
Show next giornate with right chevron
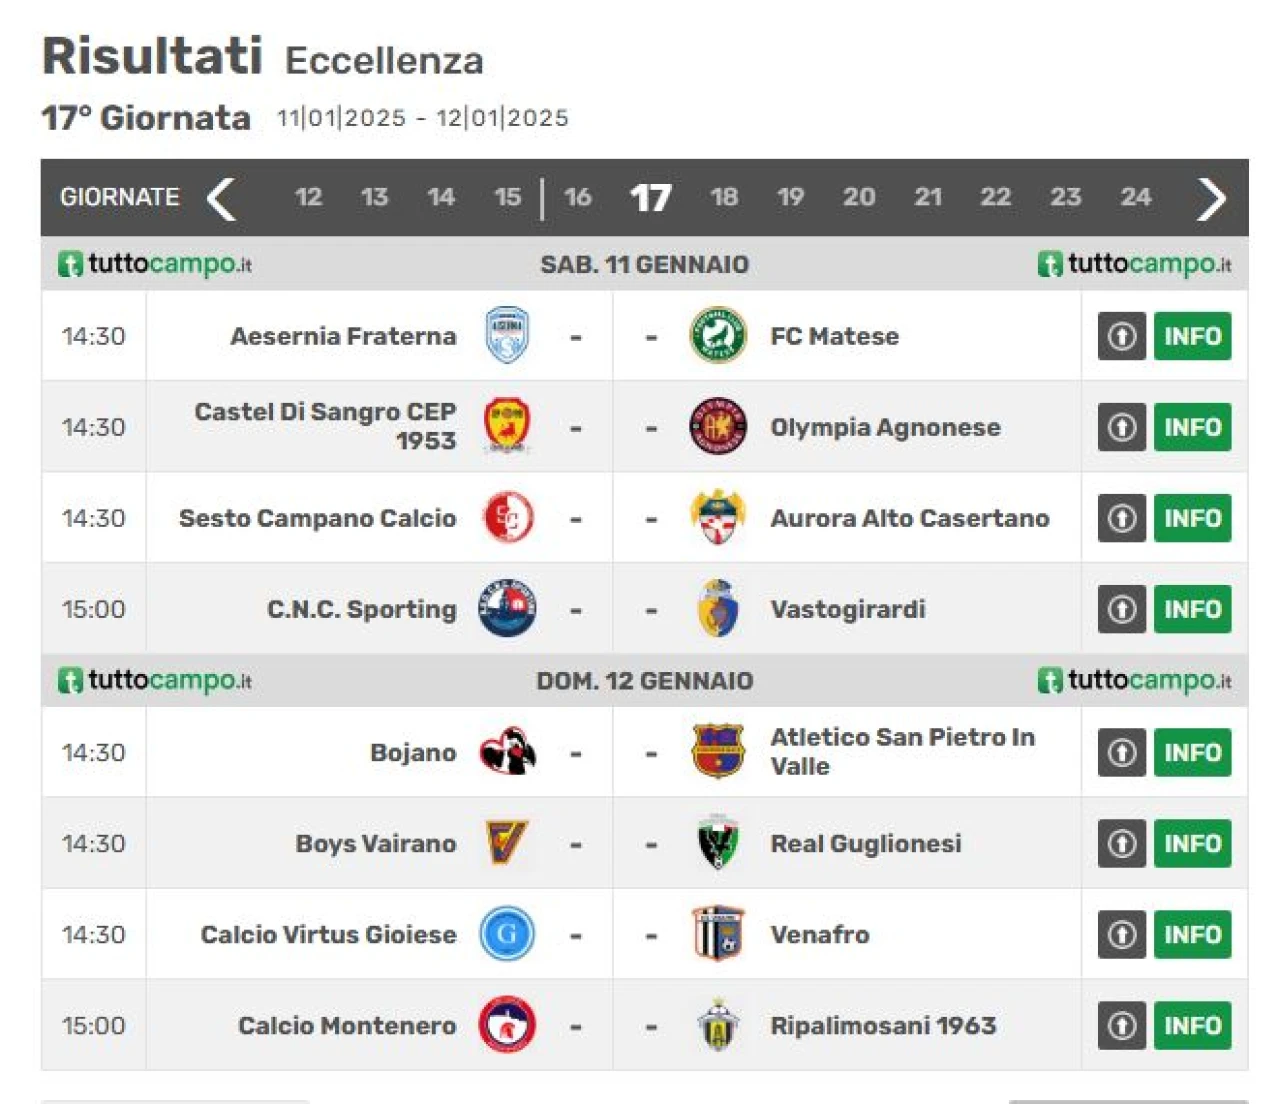coord(1210,198)
